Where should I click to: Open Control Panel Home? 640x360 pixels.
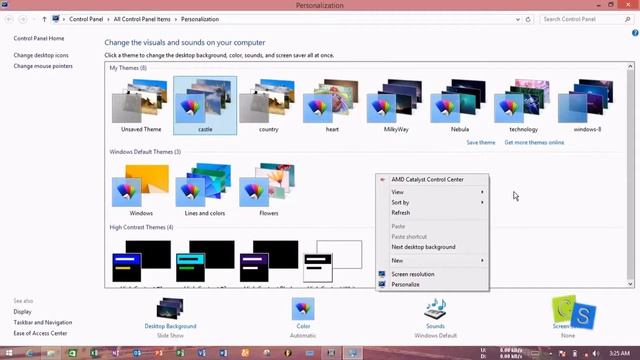pos(39,38)
